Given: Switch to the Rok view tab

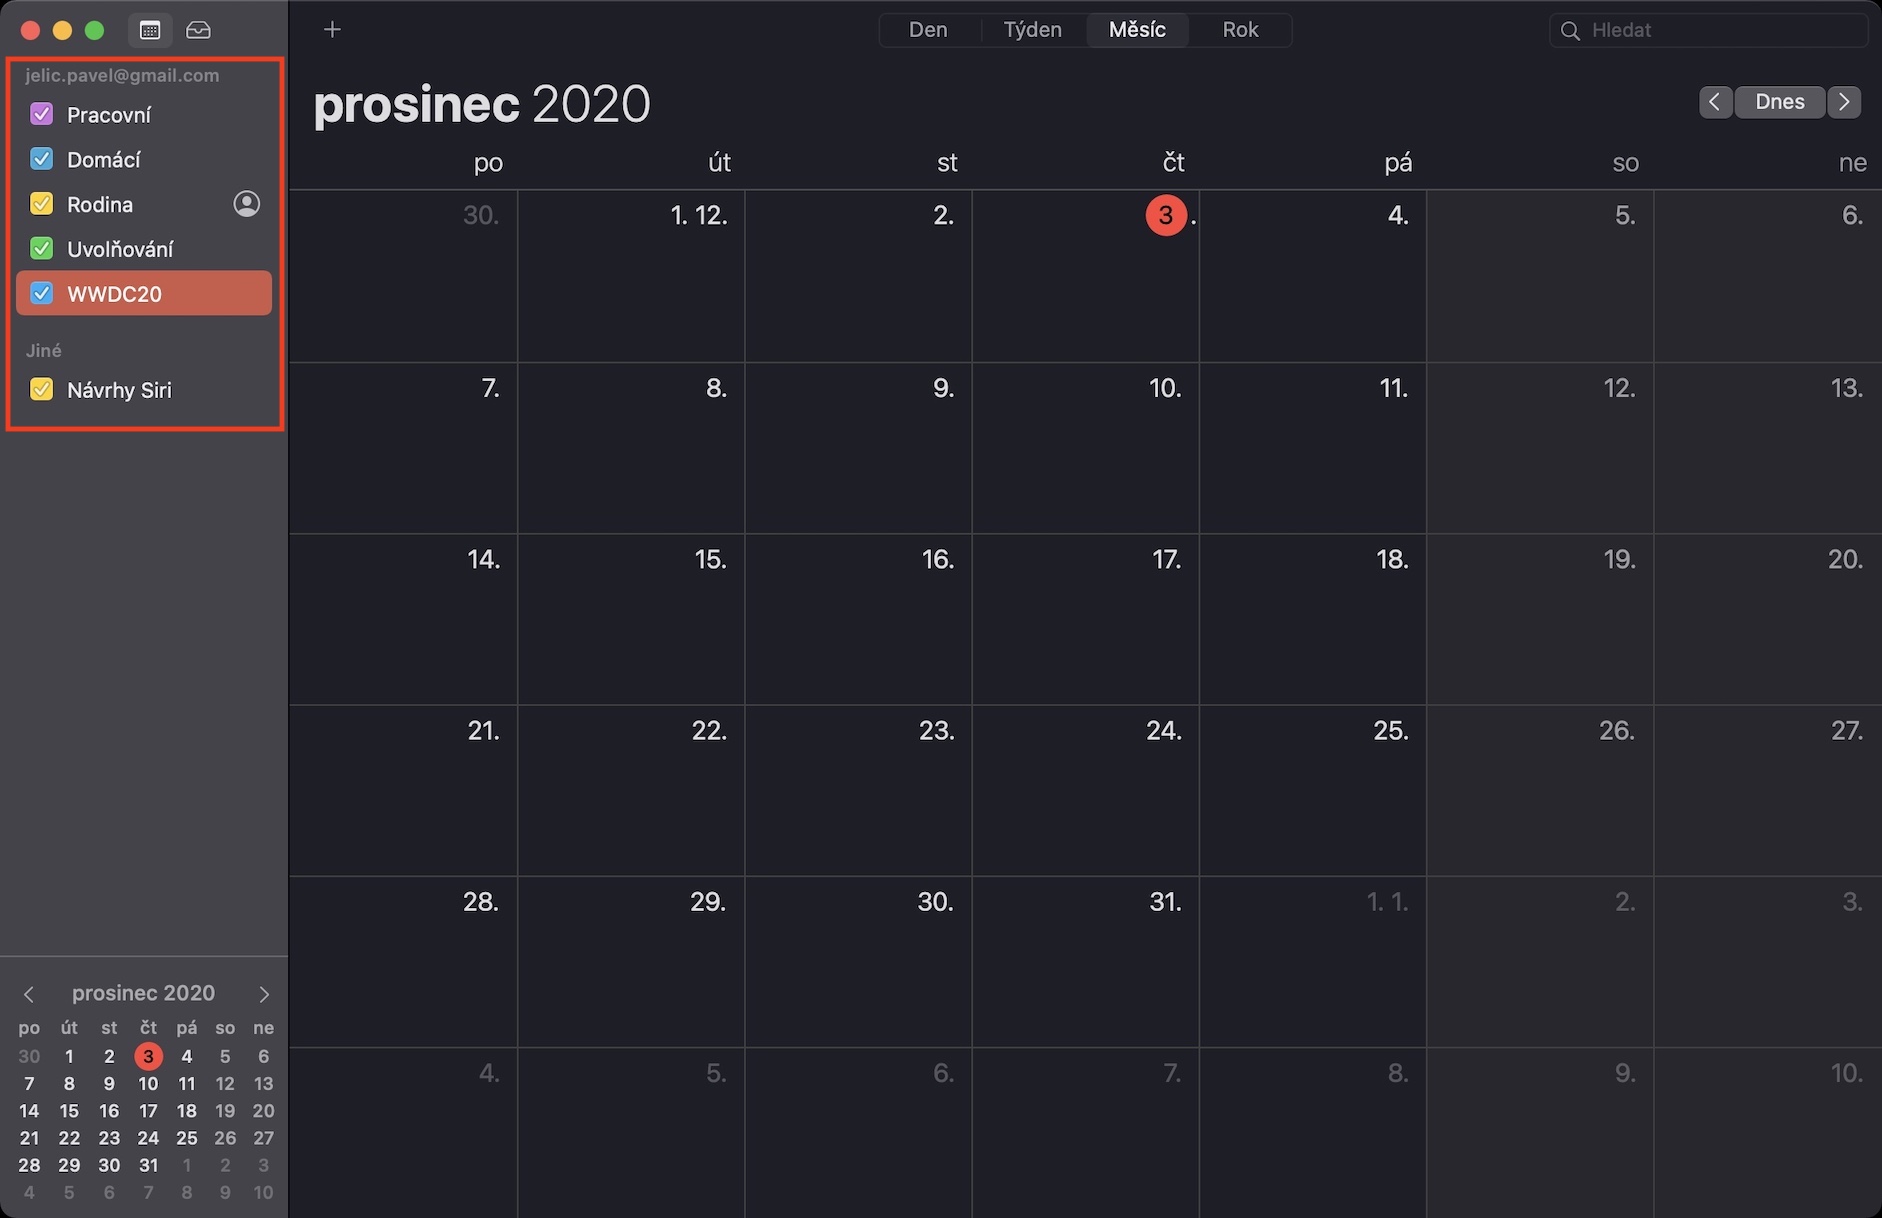Looking at the screenshot, I should click(x=1240, y=30).
